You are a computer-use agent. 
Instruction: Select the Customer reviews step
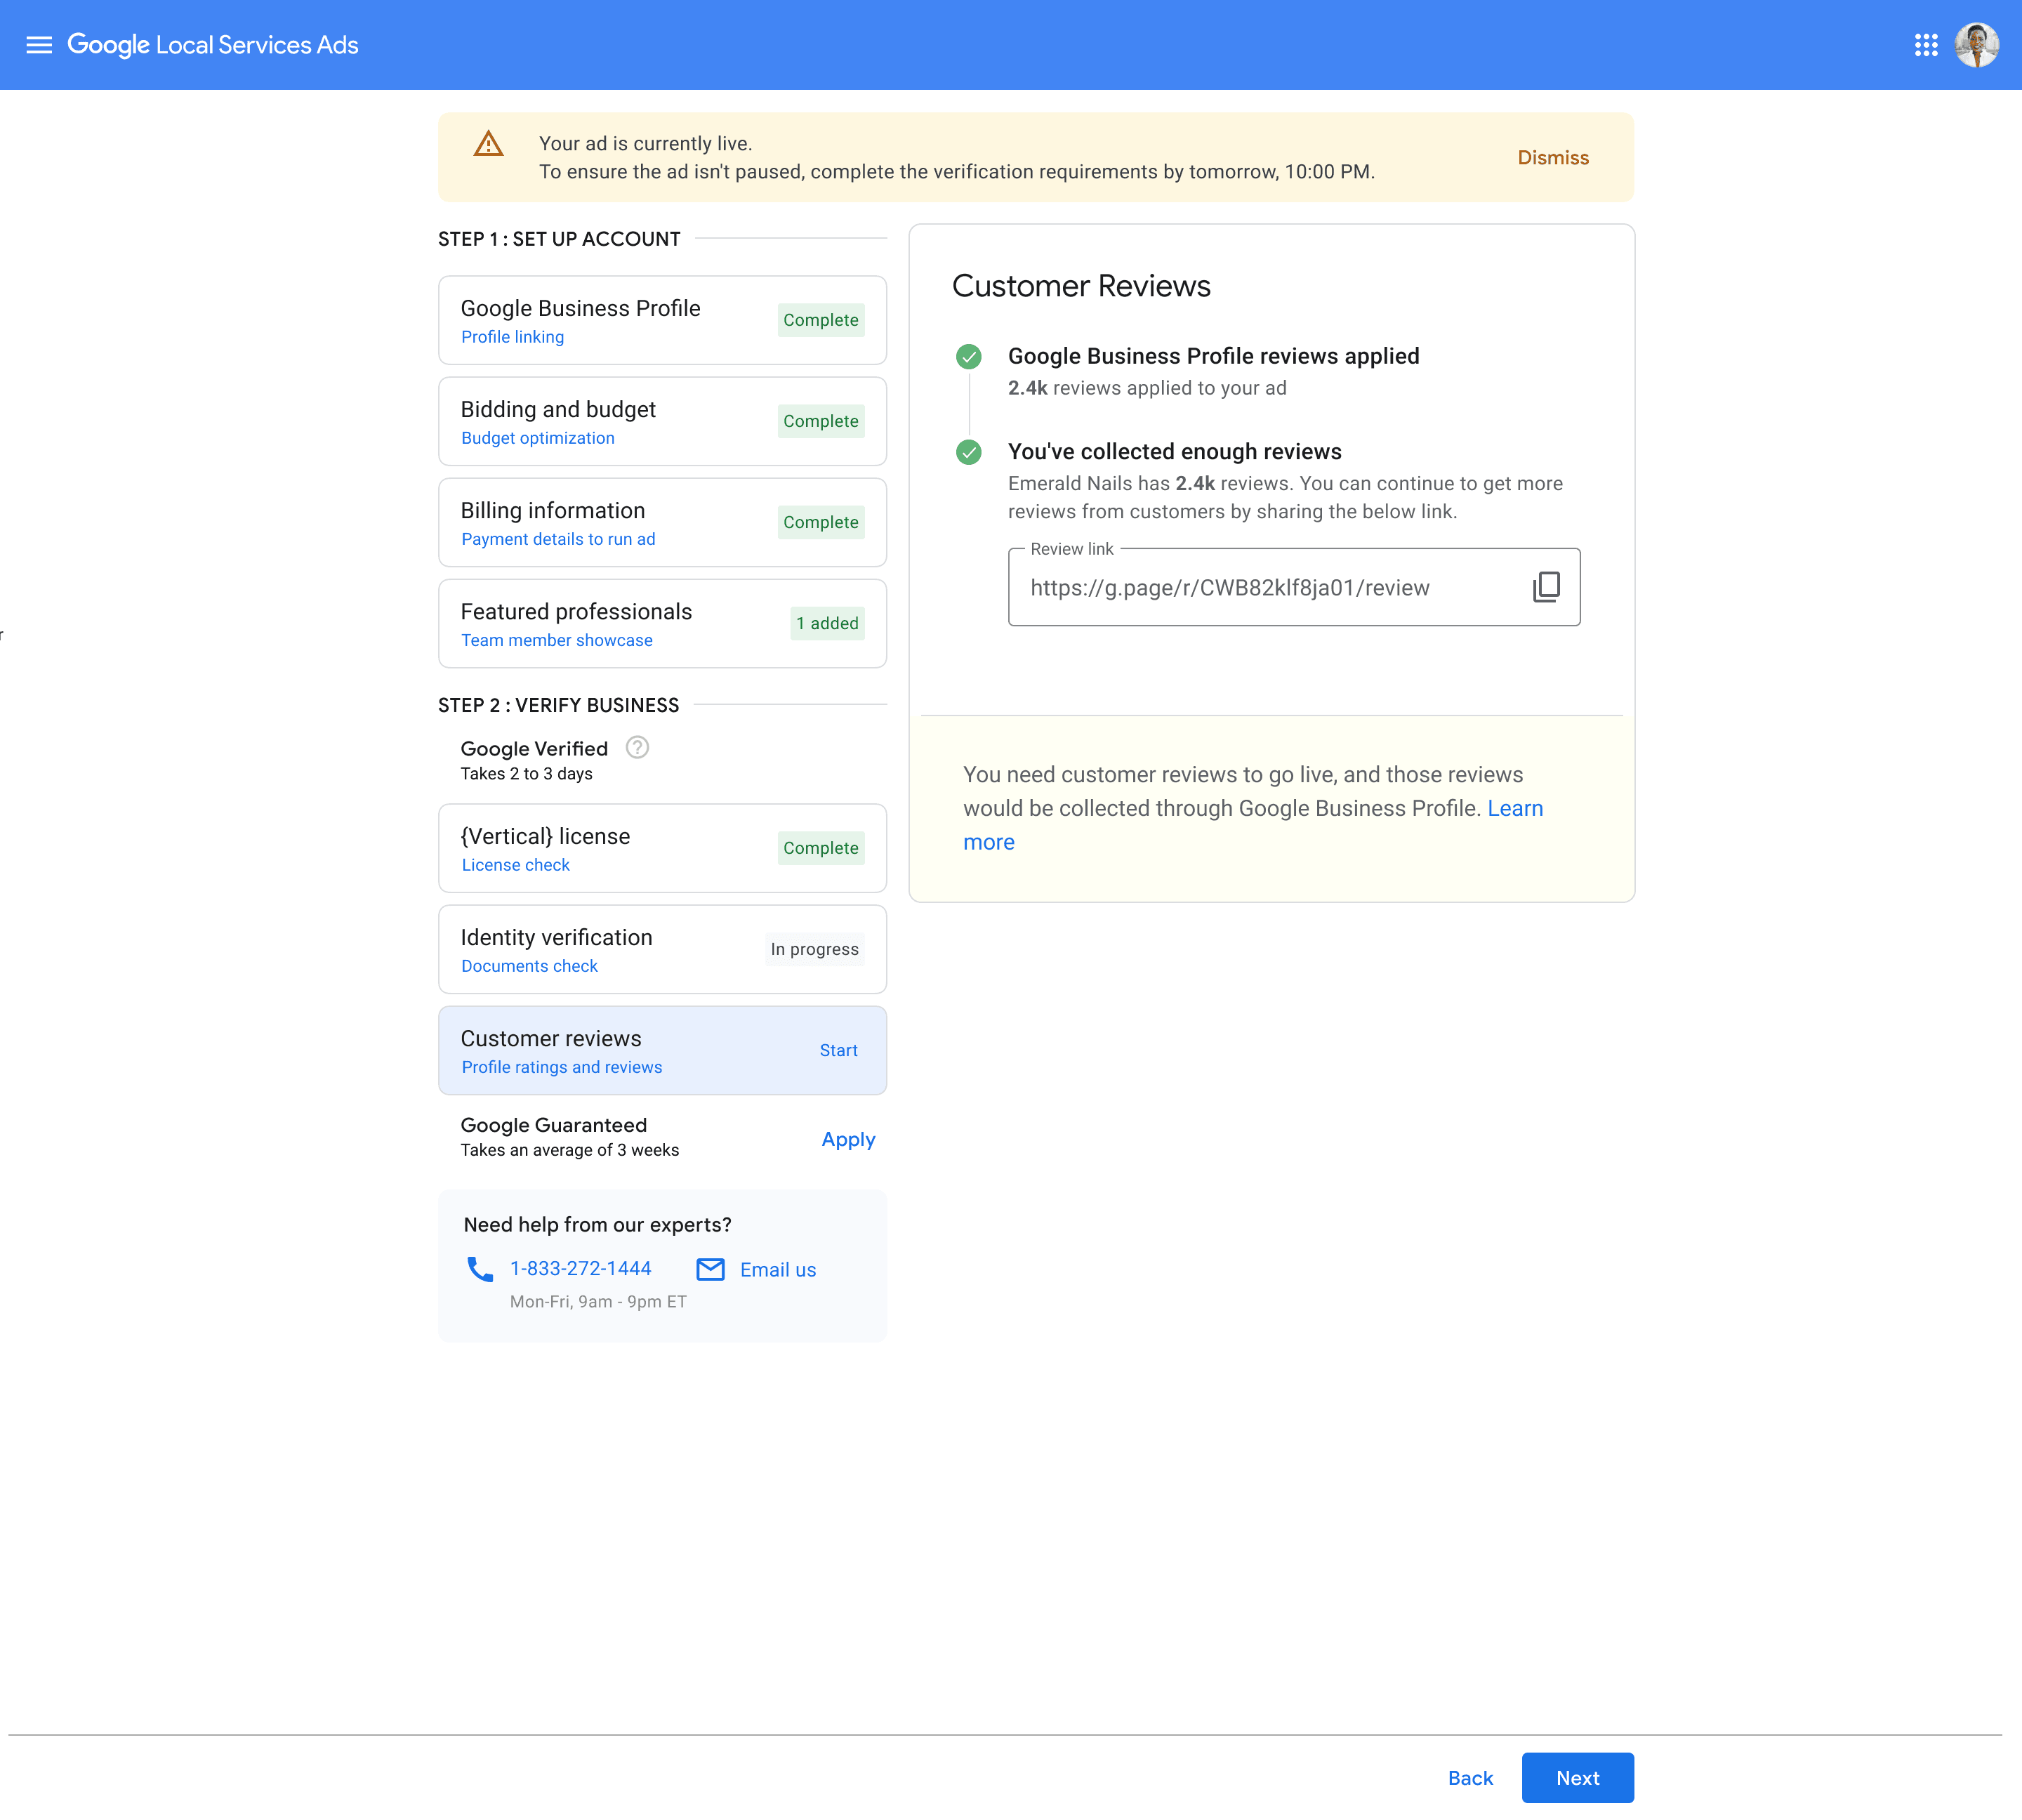click(x=662, y=1050)
